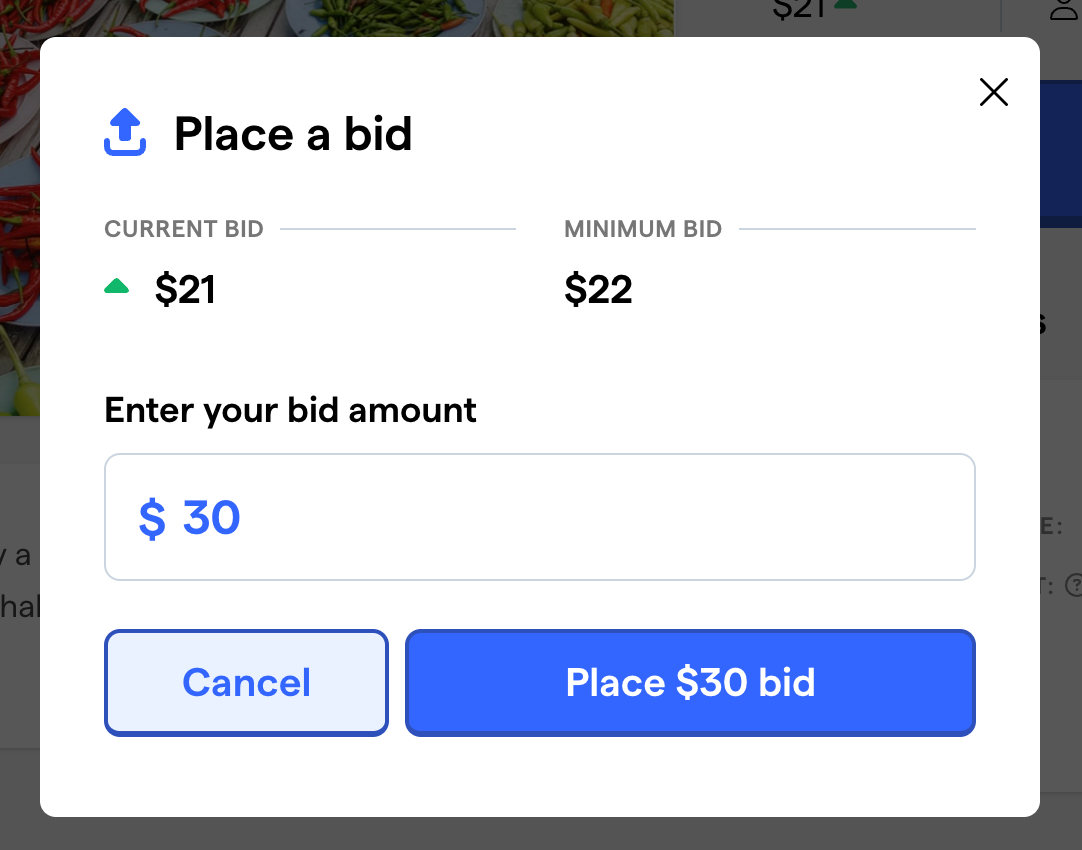Click the $22 minimum bid amount
Screen dimensions: 1082x850
598,289
